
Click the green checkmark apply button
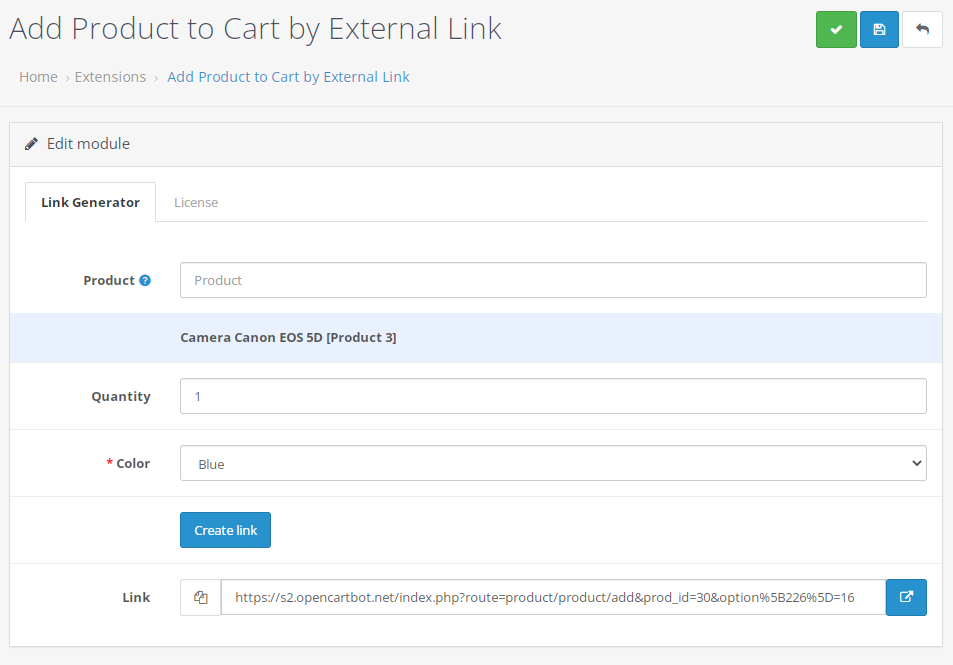coord(836,30)
